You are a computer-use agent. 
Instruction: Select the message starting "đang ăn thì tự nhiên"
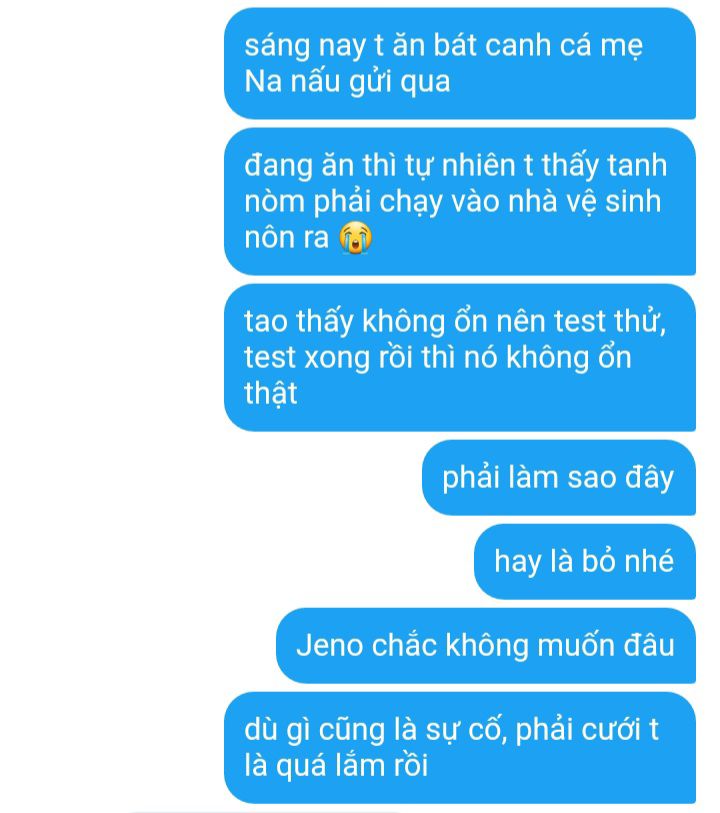[460, 201]
